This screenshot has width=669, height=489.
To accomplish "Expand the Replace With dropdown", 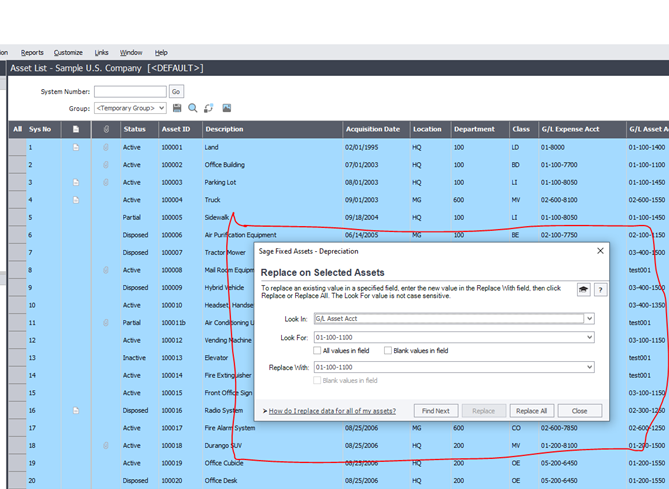I will (x=589, y=367).
